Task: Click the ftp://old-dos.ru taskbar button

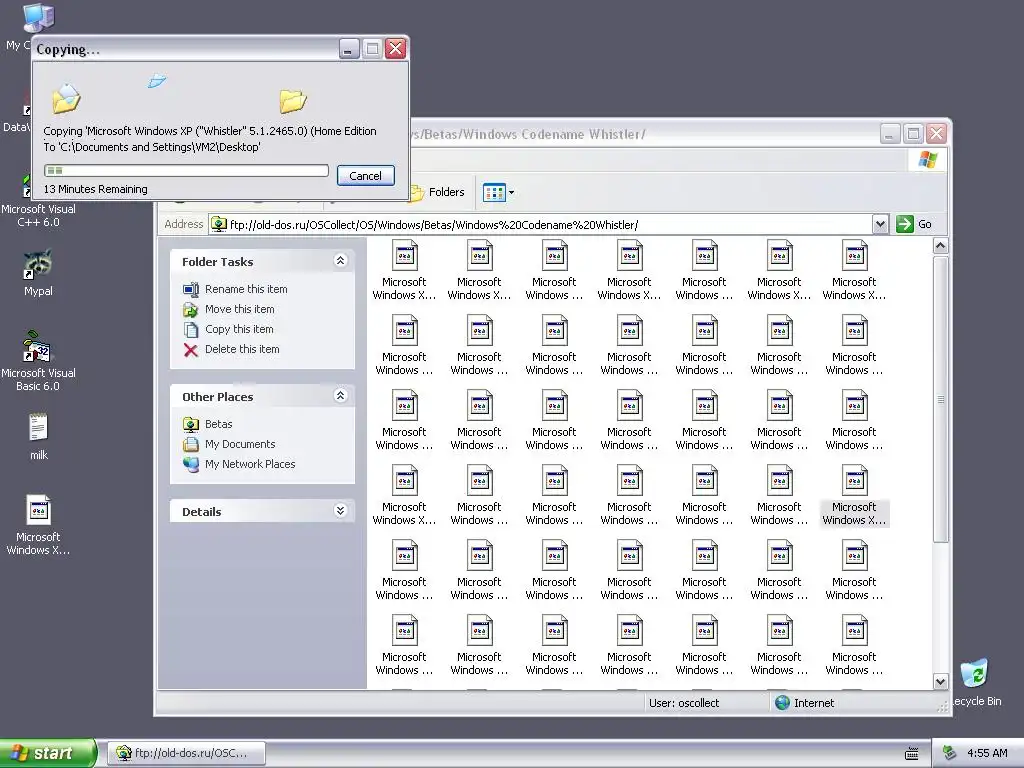Action: pyautogui.click(x=186, y=753)
